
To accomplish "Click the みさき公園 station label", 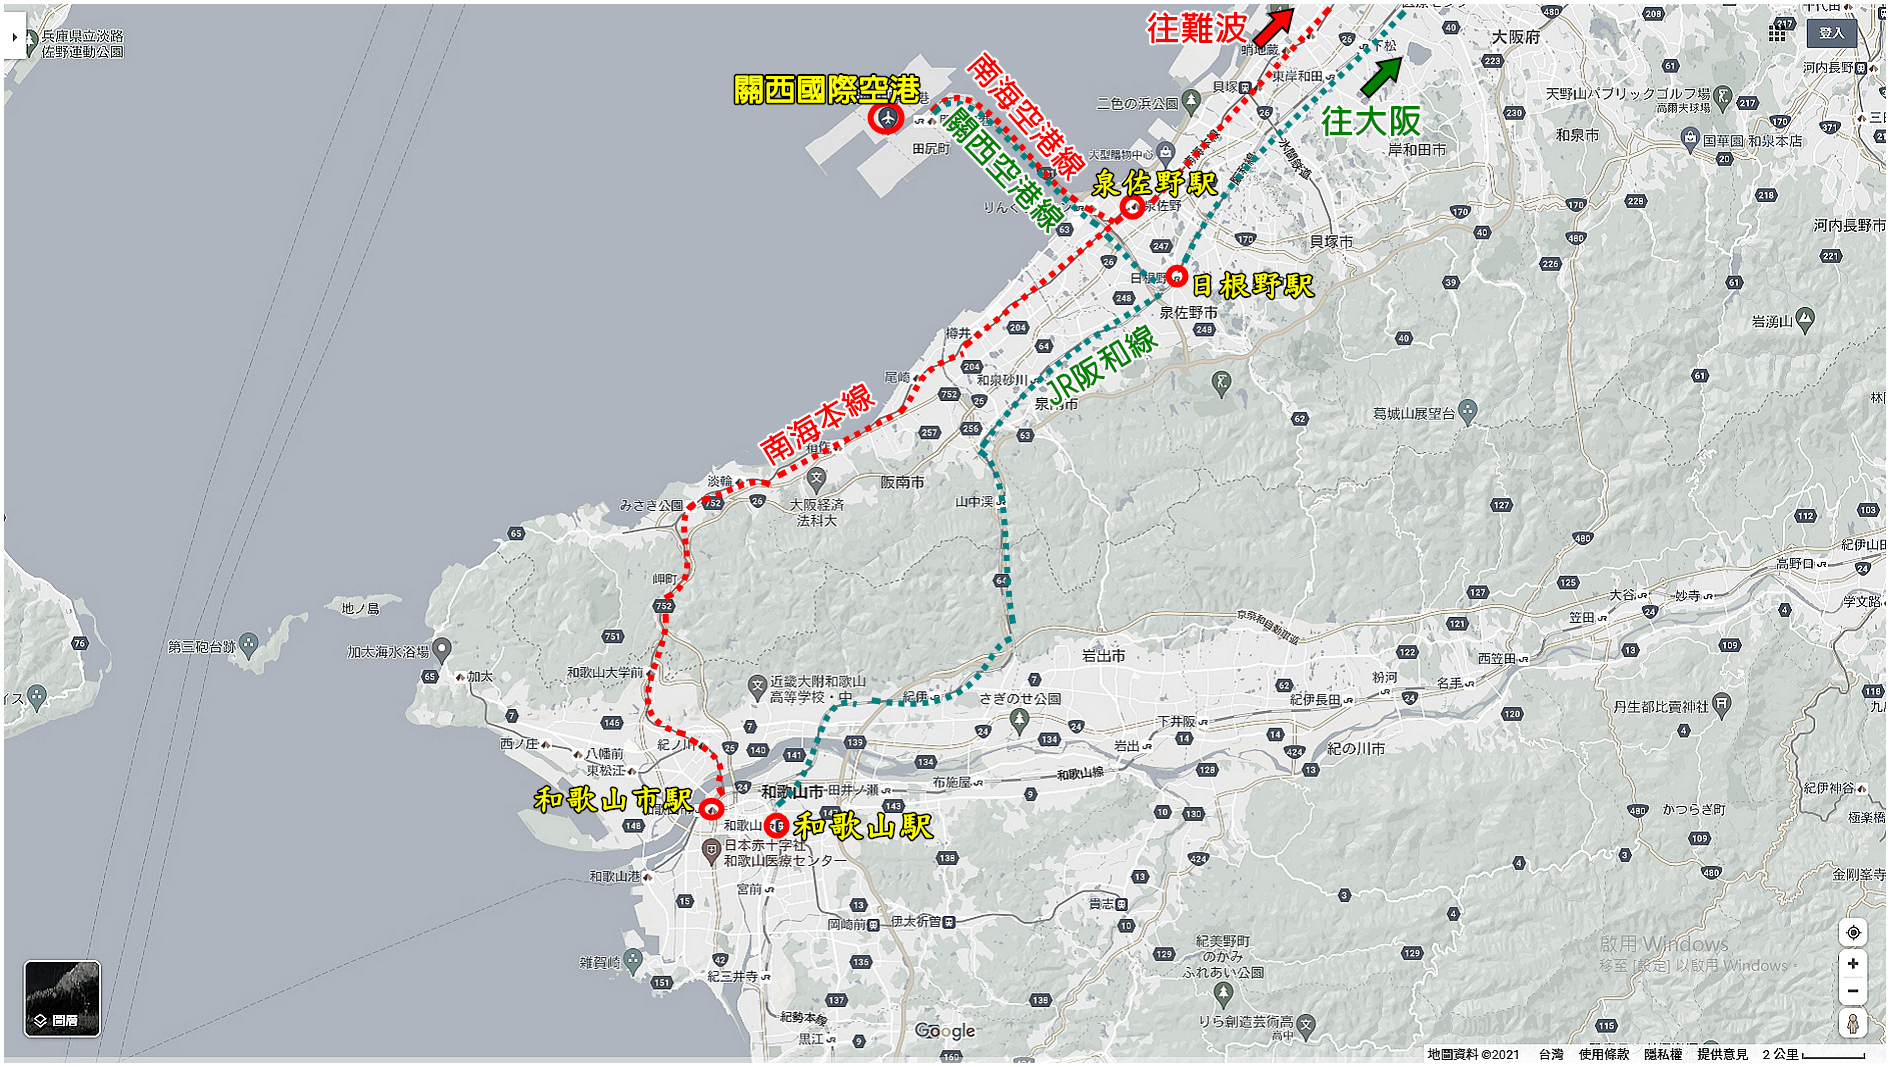I will [x=651, y=506].
